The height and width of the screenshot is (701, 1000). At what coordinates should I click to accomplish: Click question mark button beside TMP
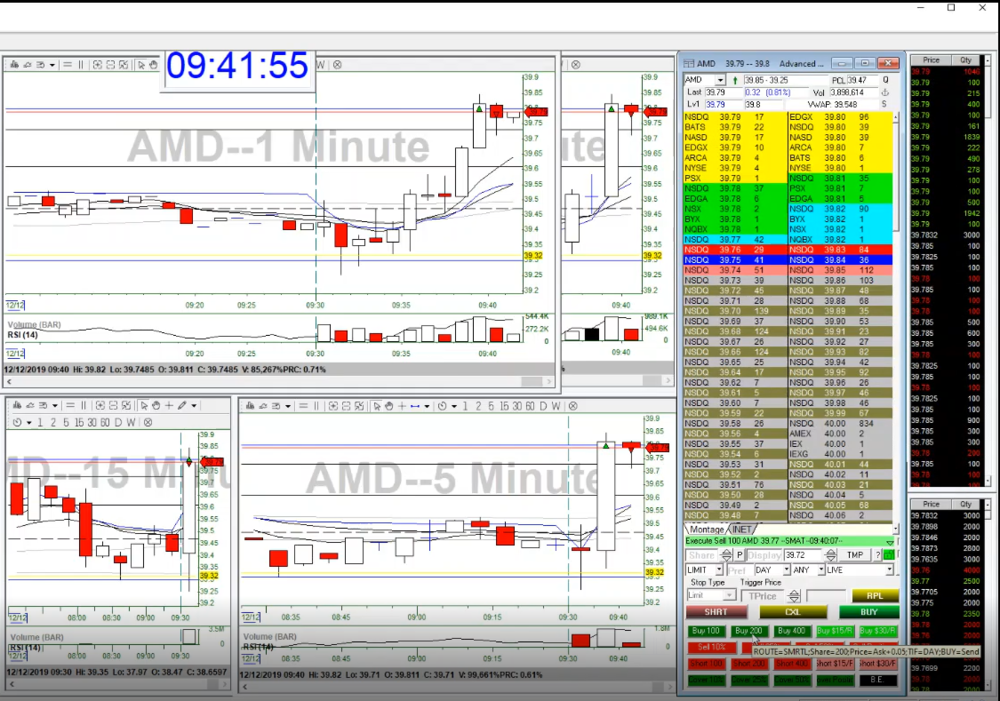pyautogui.click(x=876, y=555)
